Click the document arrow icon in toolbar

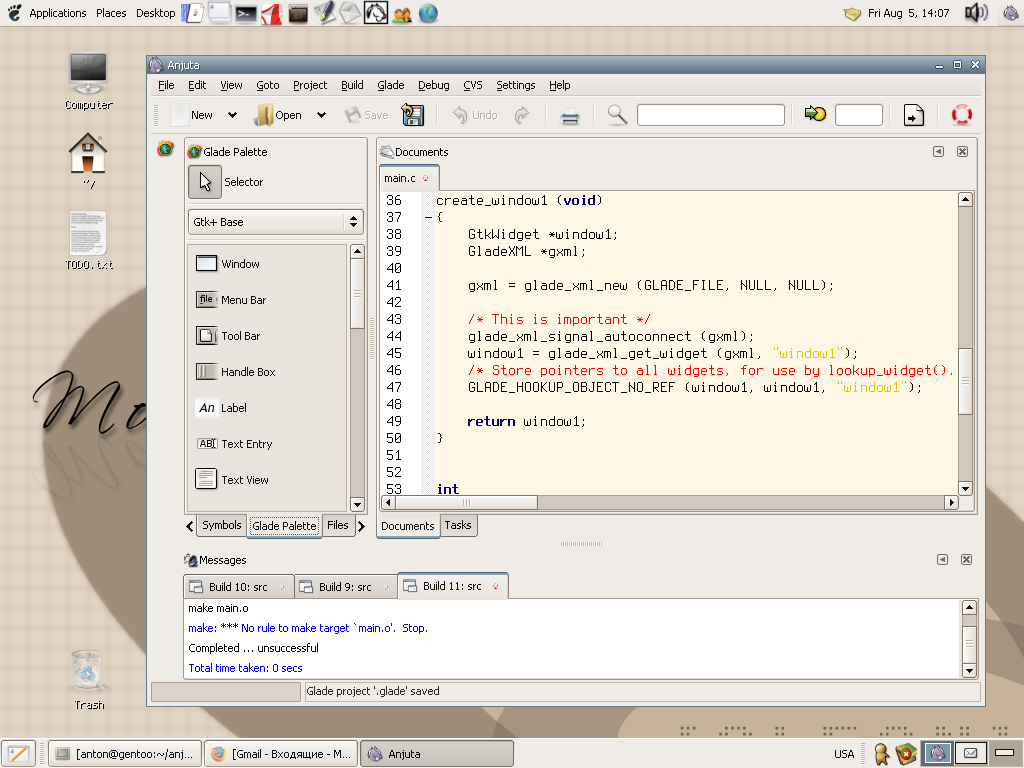click(x=914, y=115)
